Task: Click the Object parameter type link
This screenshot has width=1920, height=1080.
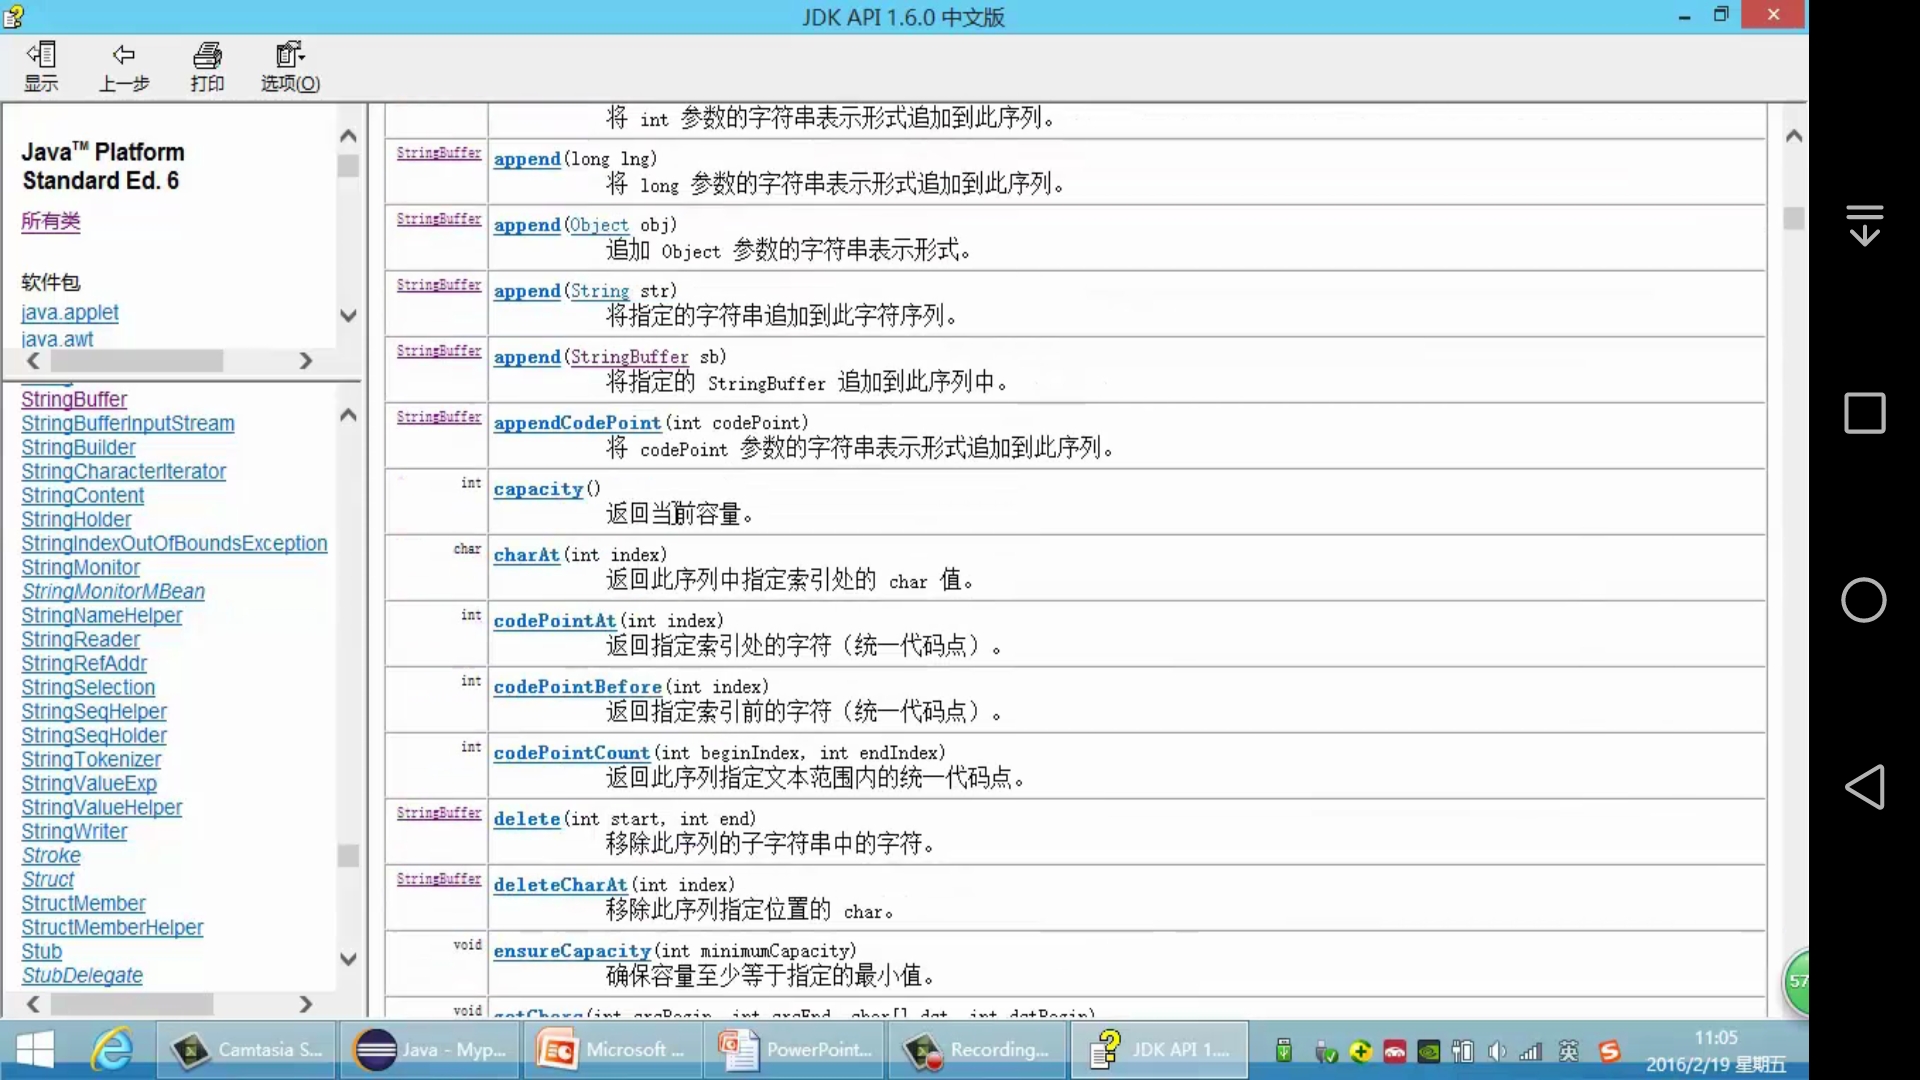Action: coord(599,225)
